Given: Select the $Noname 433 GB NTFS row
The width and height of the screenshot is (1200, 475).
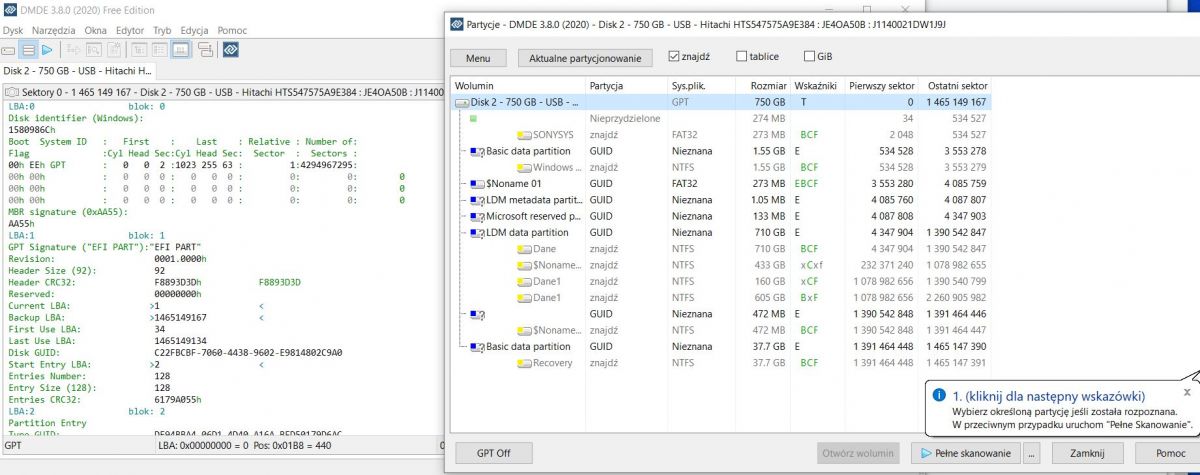Looking at the screenshot, I should (x=722, y=265).
